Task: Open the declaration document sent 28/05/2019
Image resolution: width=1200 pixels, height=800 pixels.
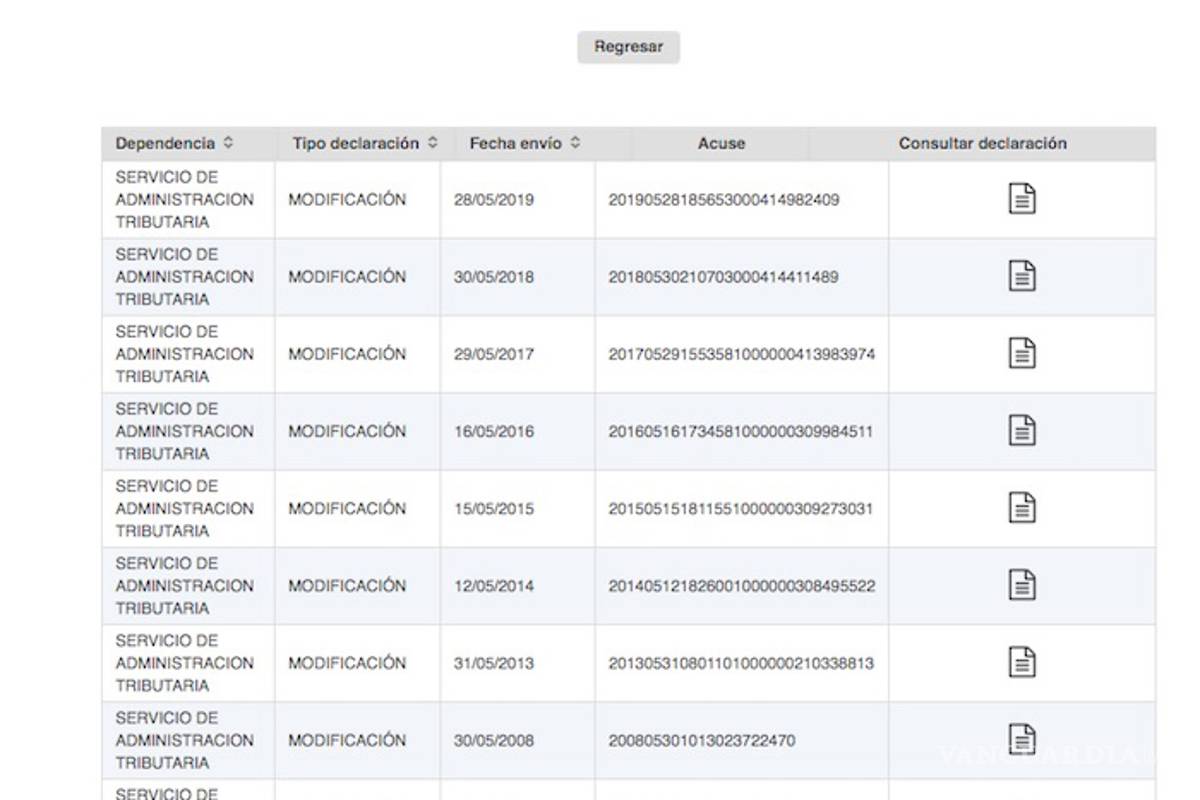Action: coord(1021,199)
